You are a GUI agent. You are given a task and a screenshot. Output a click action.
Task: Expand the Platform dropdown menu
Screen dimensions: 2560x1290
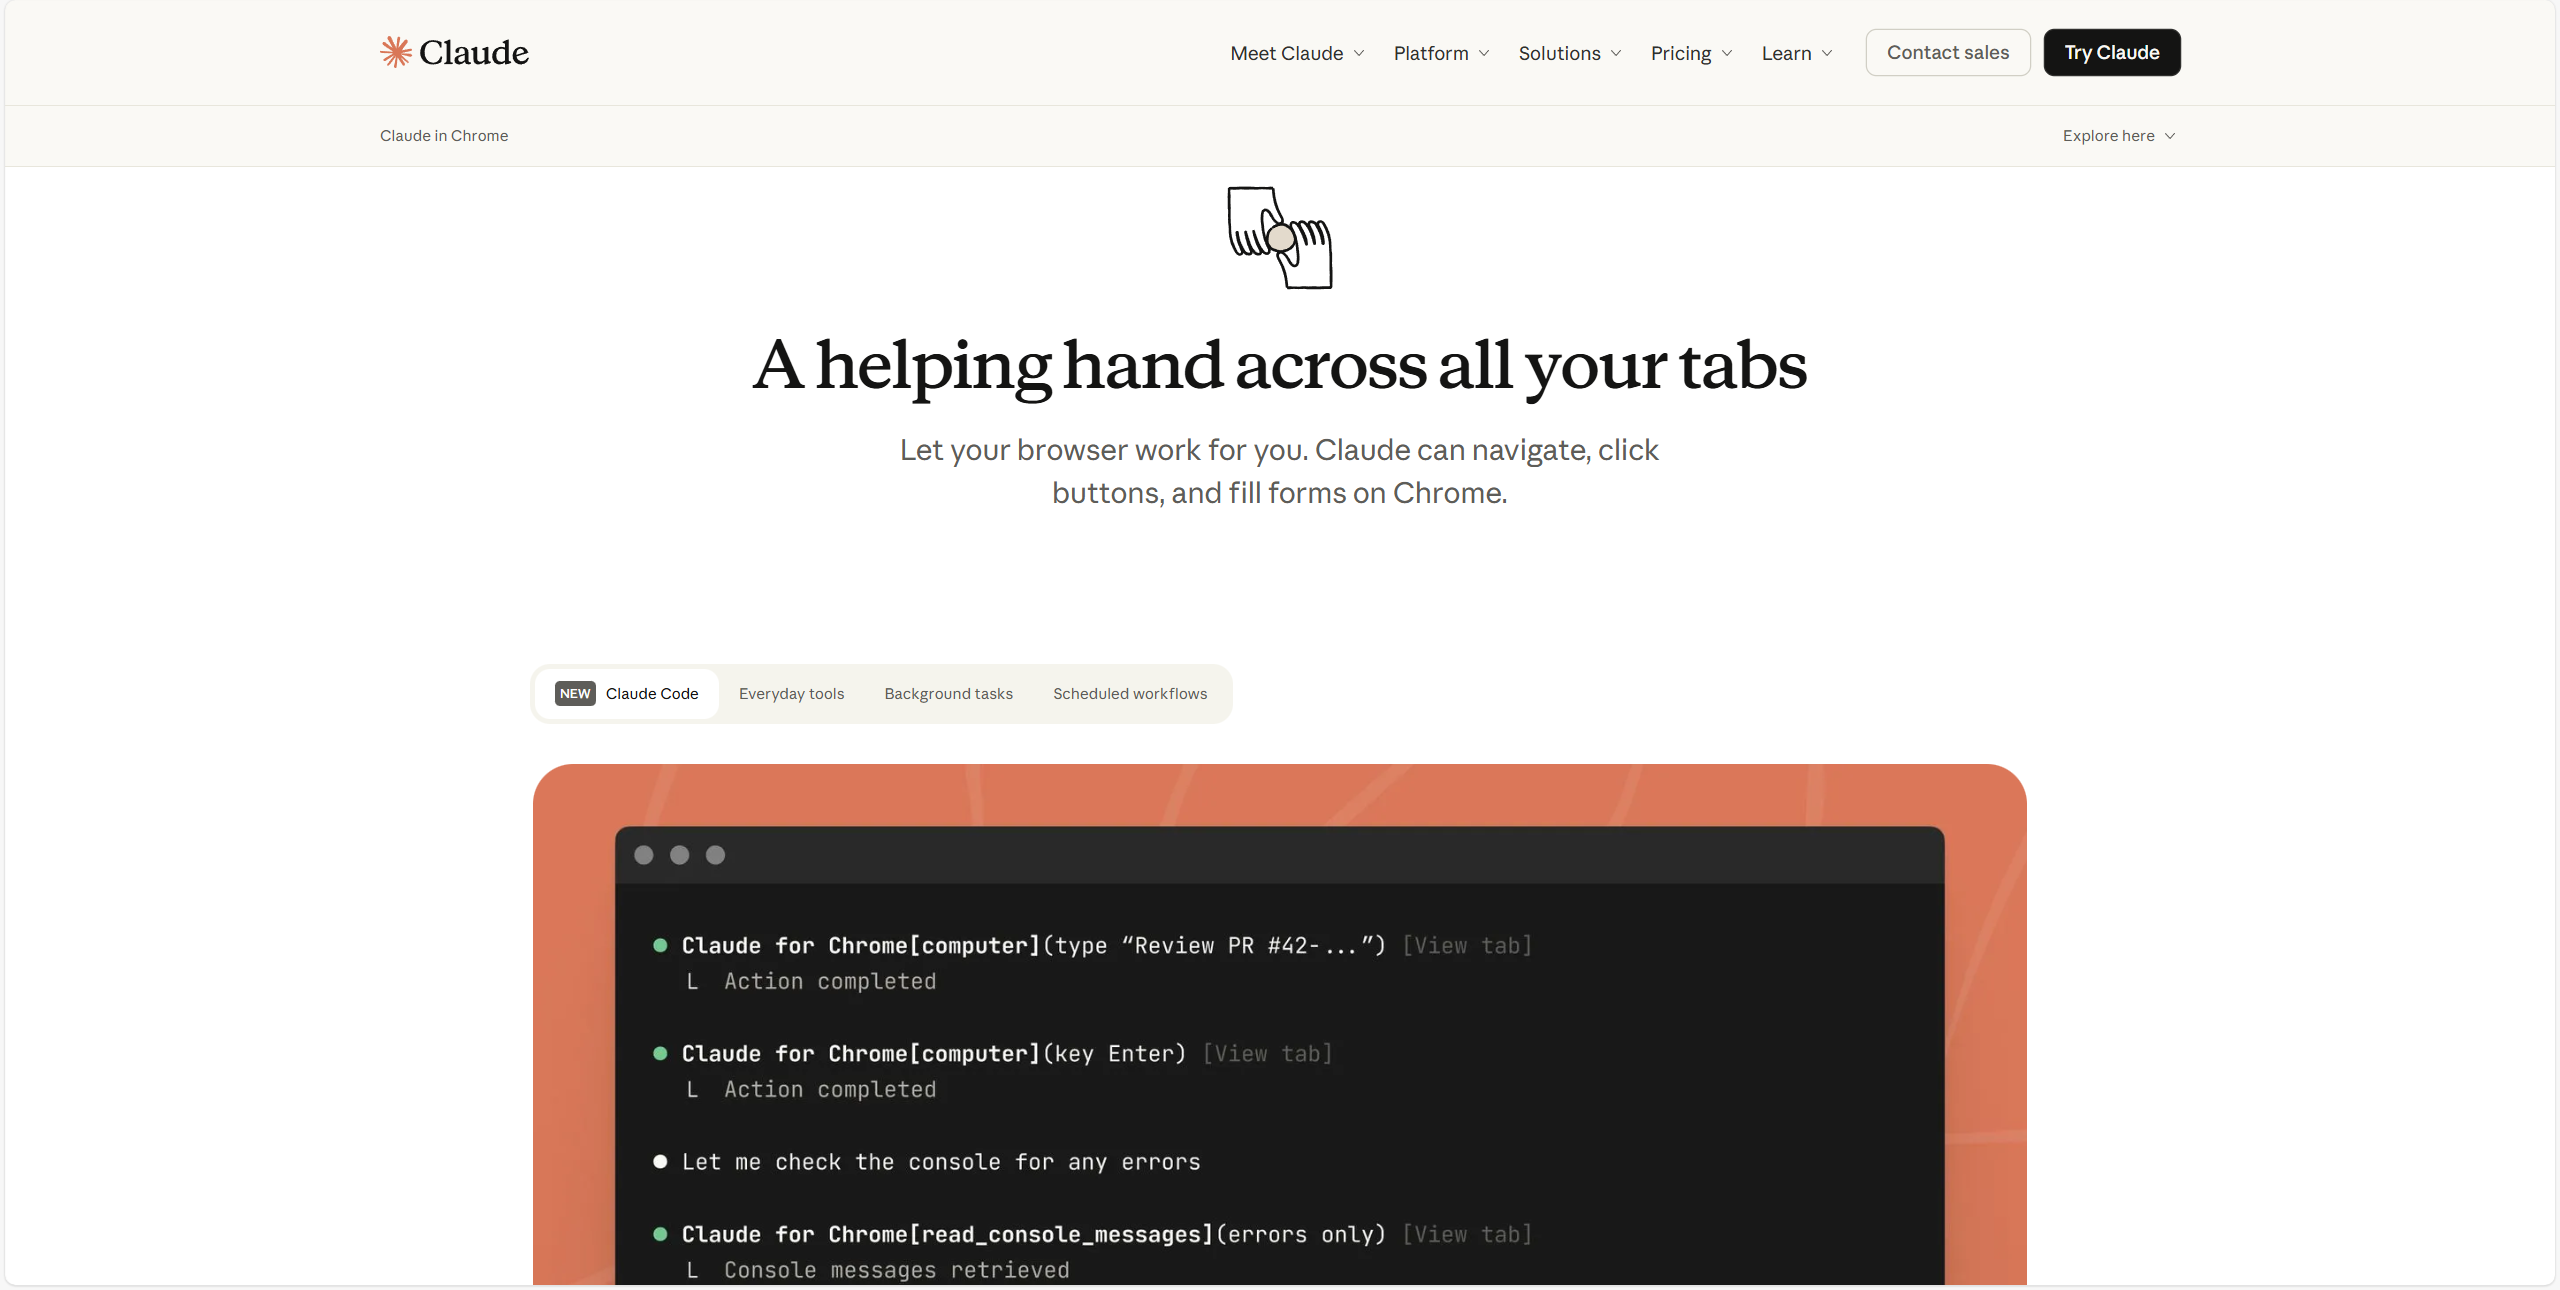1441,53
